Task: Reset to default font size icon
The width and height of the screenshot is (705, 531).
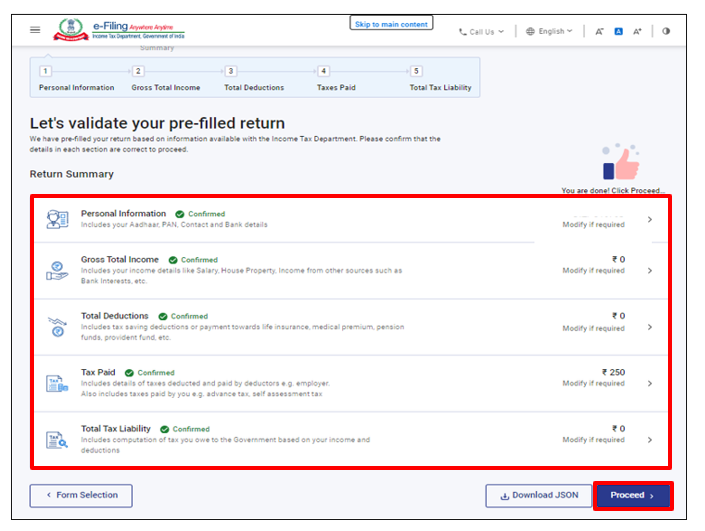Action: point(619,31)
